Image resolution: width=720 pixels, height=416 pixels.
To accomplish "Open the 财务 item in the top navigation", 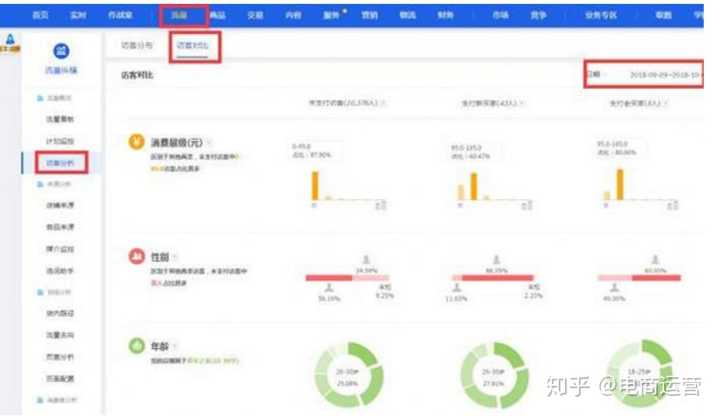I will 445,15.
